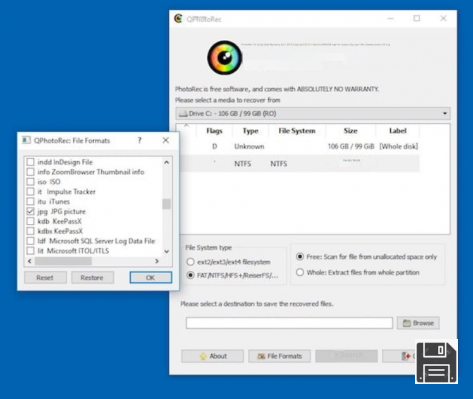Screen dimensions: 473x399
Task: Uncheck the jpg JPG picture checkbox
Action: (x=30, y=211)
